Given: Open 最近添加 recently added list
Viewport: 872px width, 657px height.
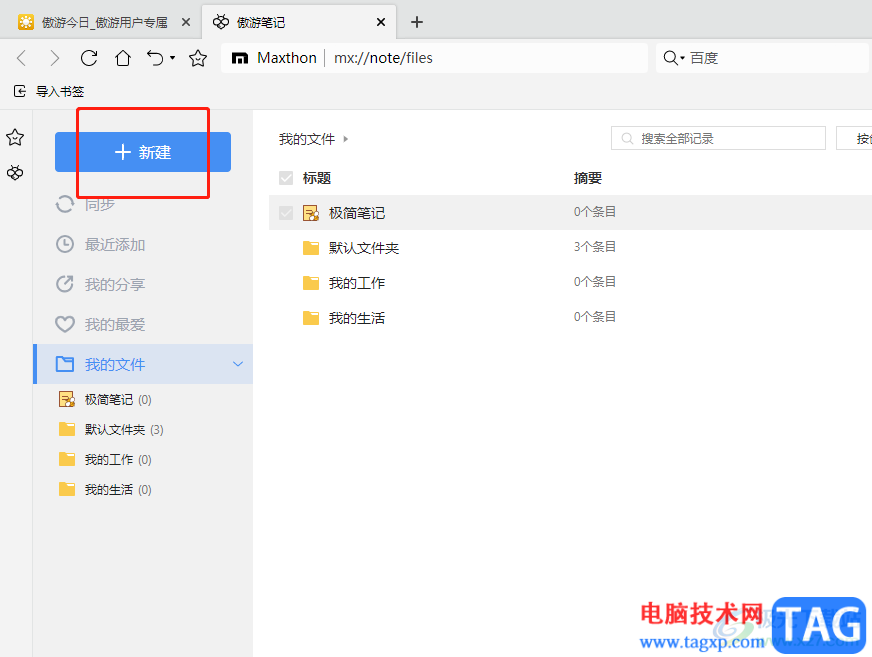Looking at the screenshot, I should pos(115,245).
